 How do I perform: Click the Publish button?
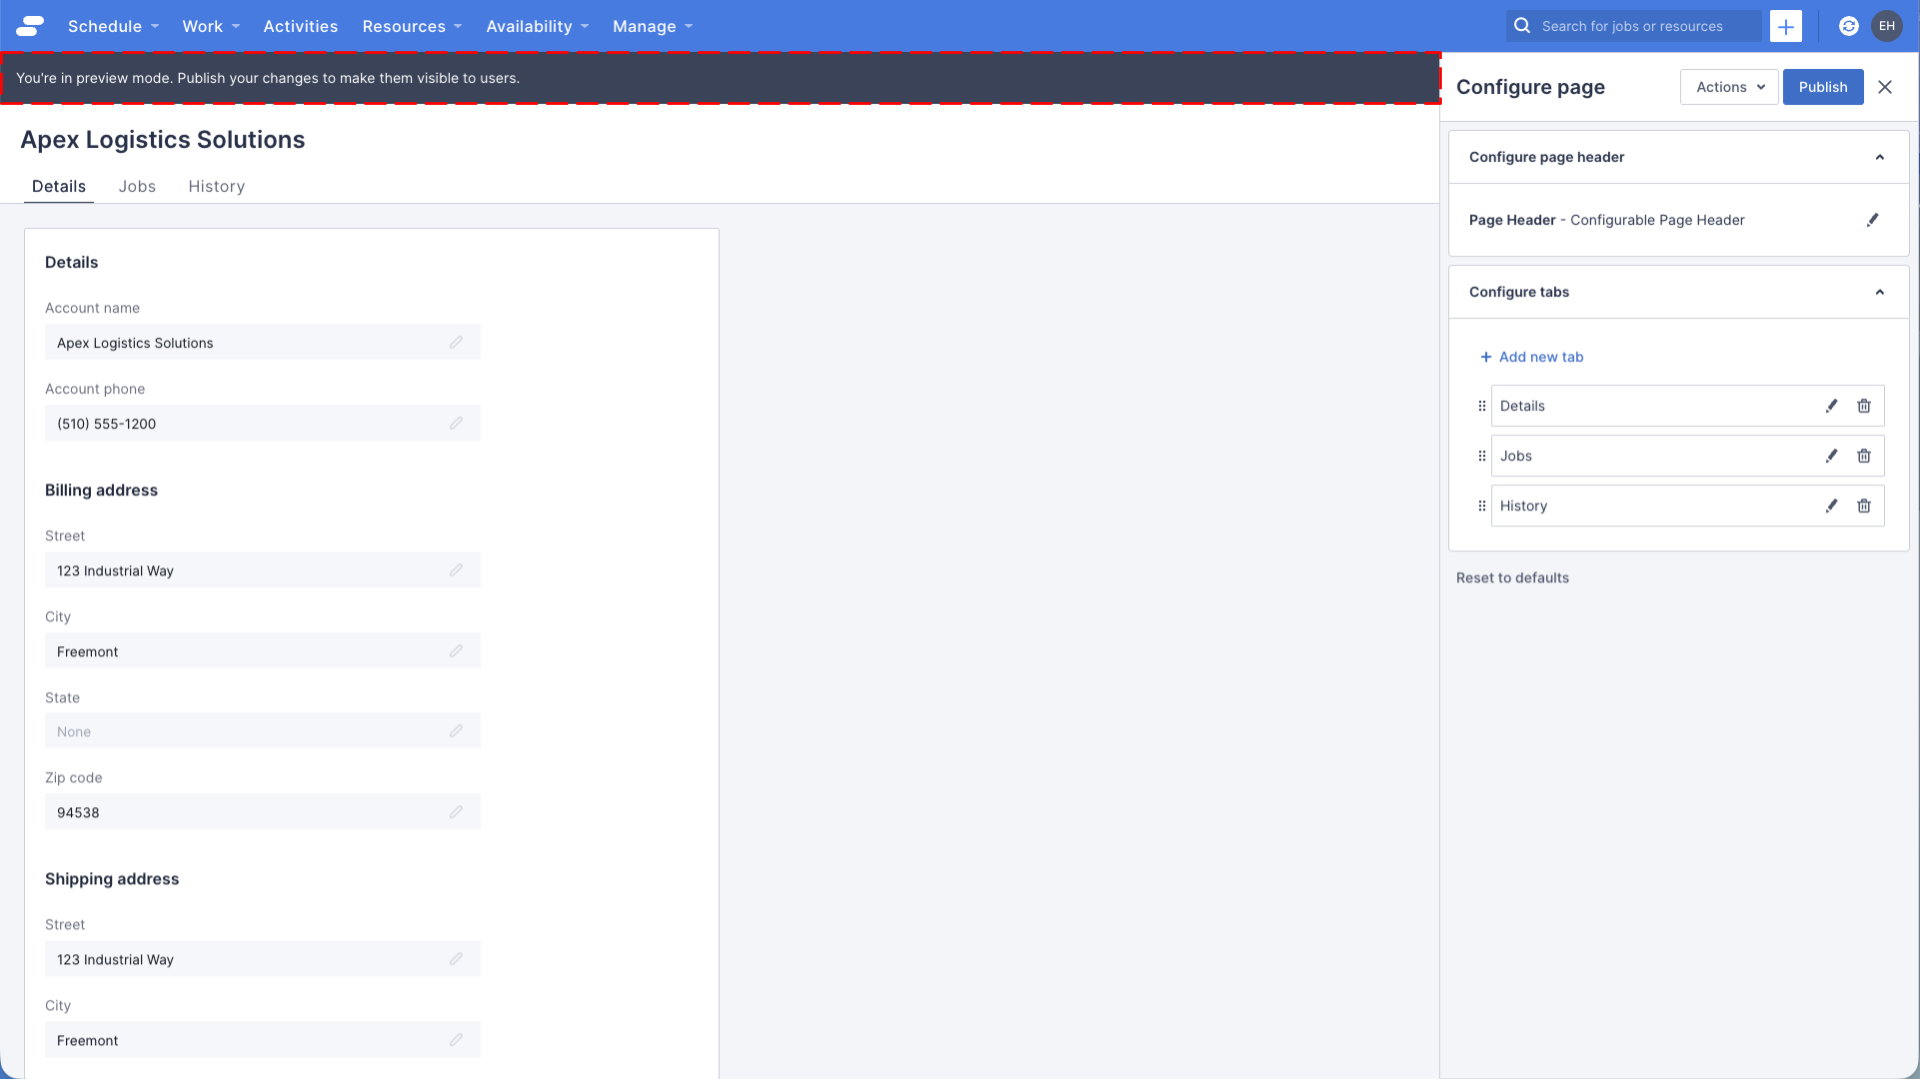click(x=1822, y=87)
